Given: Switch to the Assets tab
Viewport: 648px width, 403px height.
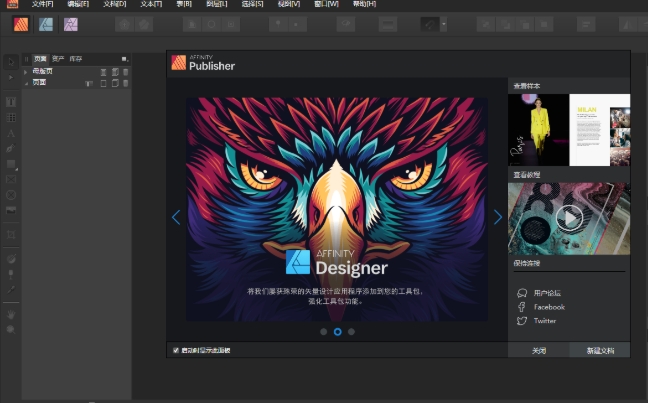Looking at the screenshot, I should coord(58,59).
